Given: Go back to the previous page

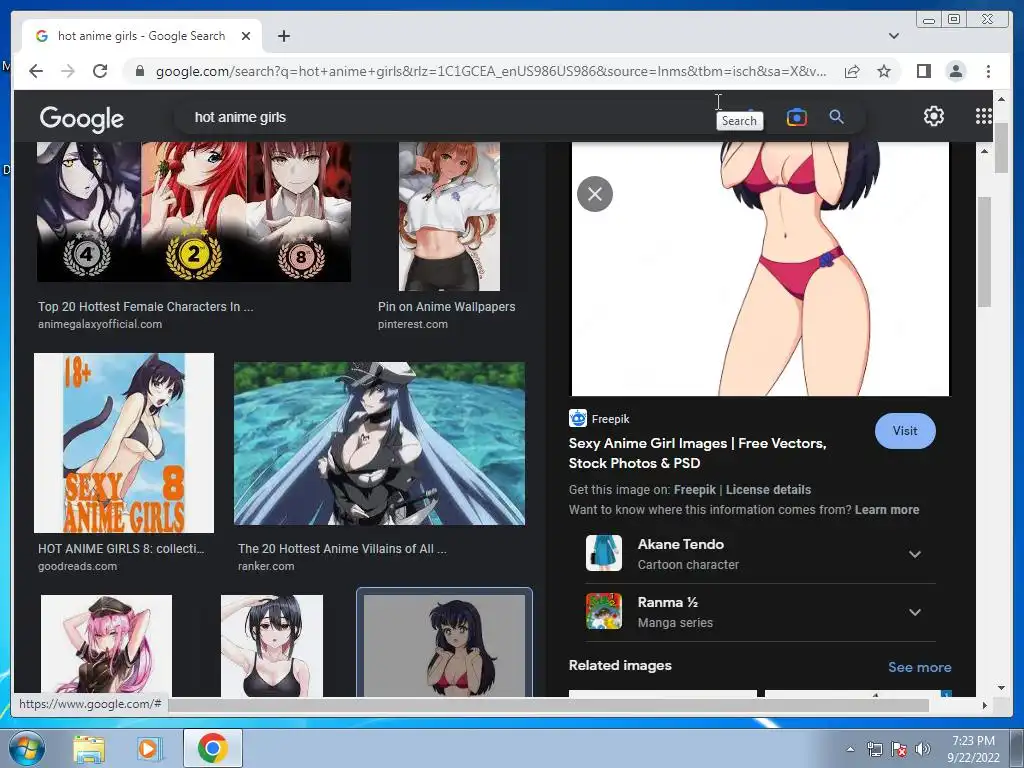Looking at the screenshot, I should [x=36, y=71].
